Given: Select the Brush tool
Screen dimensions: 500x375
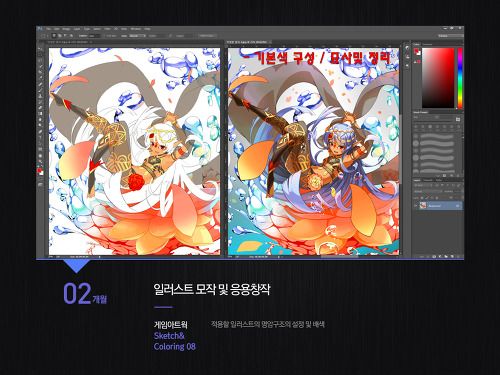Looking at the screenshot, I should tap(40, 90).
